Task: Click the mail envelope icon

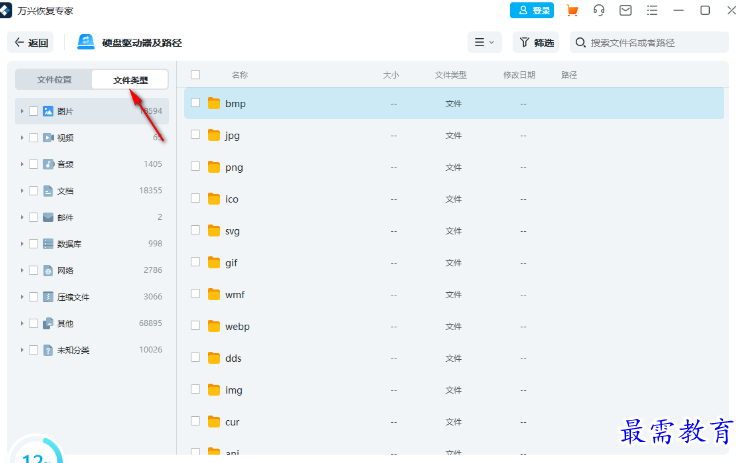Action: [625, 10]
